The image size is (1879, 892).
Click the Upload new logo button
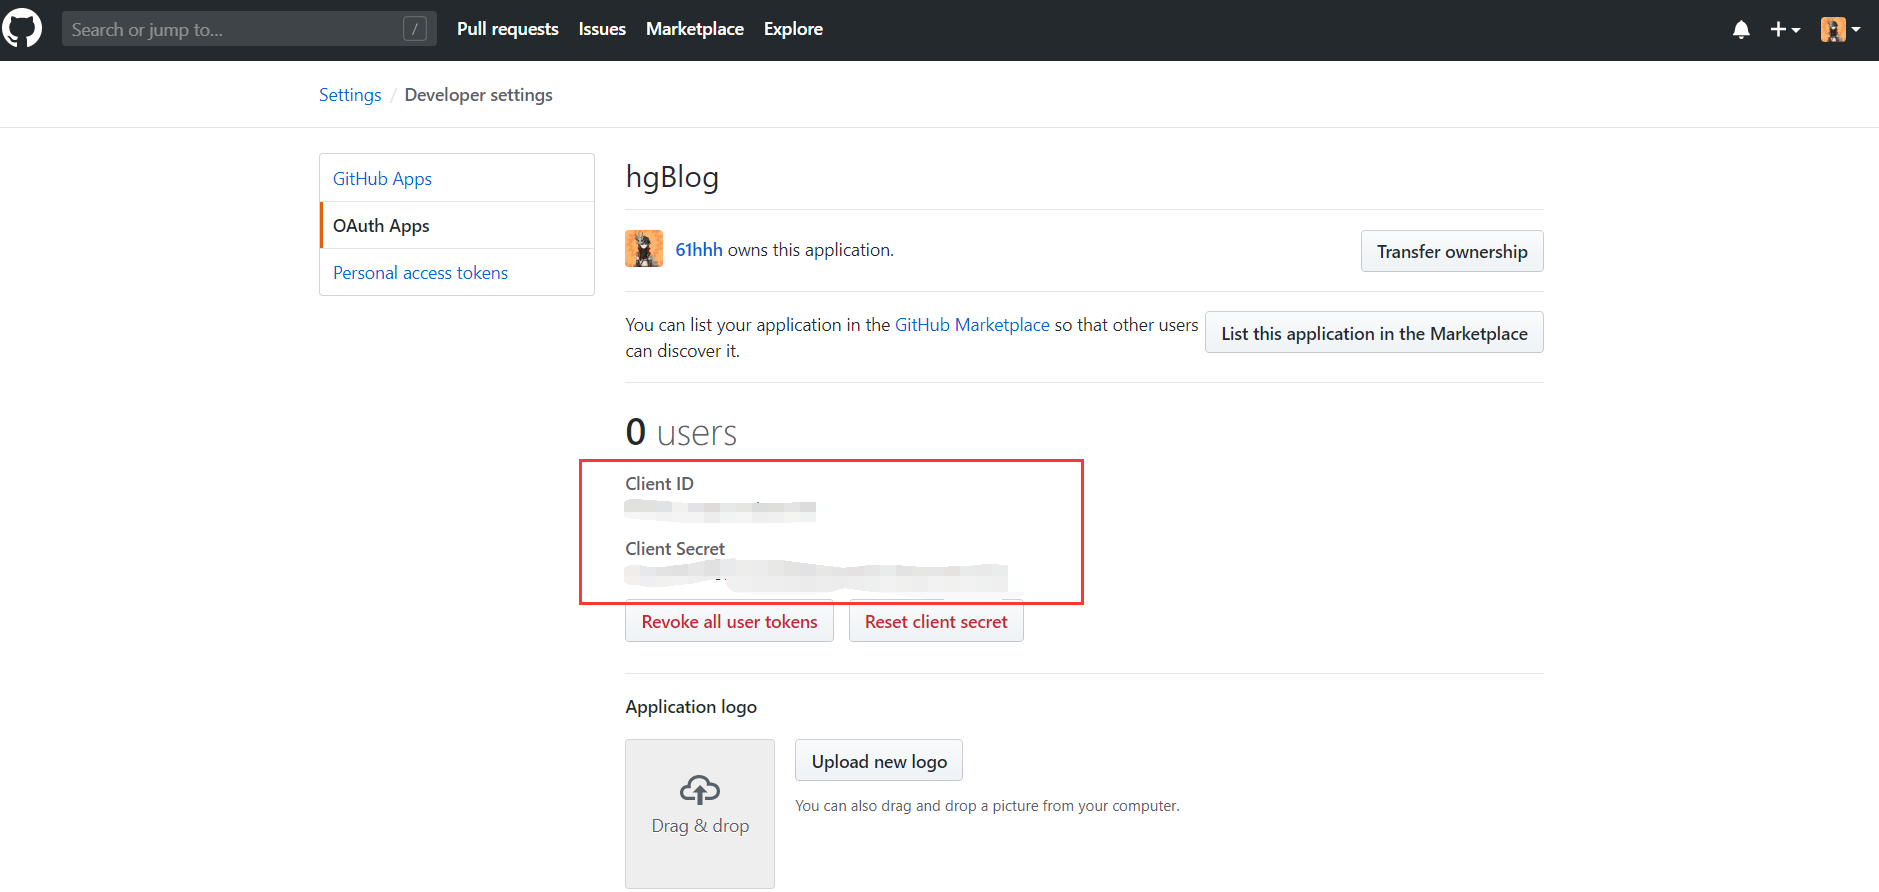[x=879, y=761]
